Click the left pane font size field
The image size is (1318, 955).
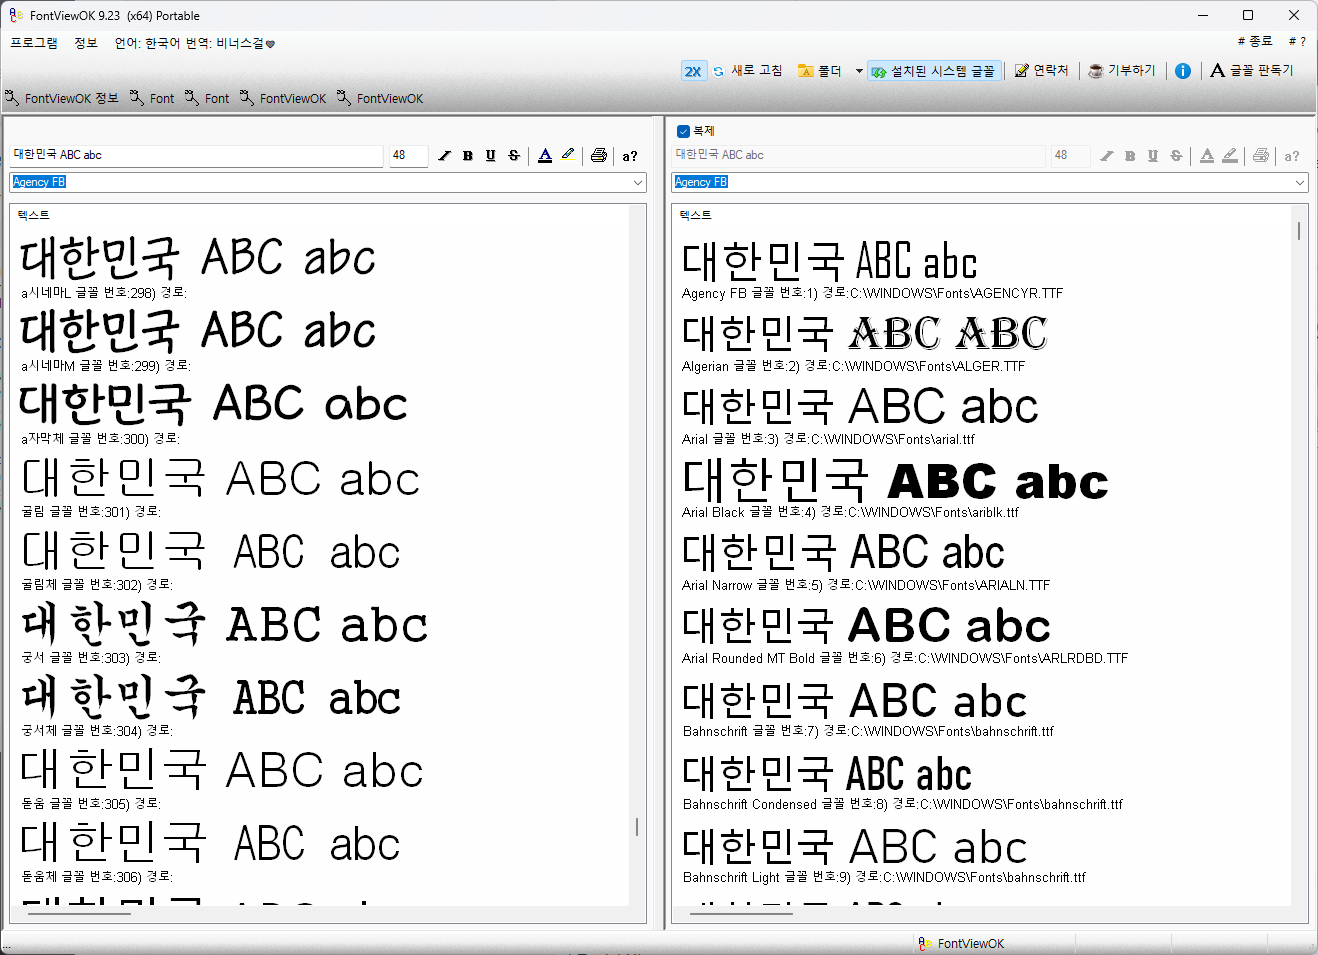click(408, 155)
